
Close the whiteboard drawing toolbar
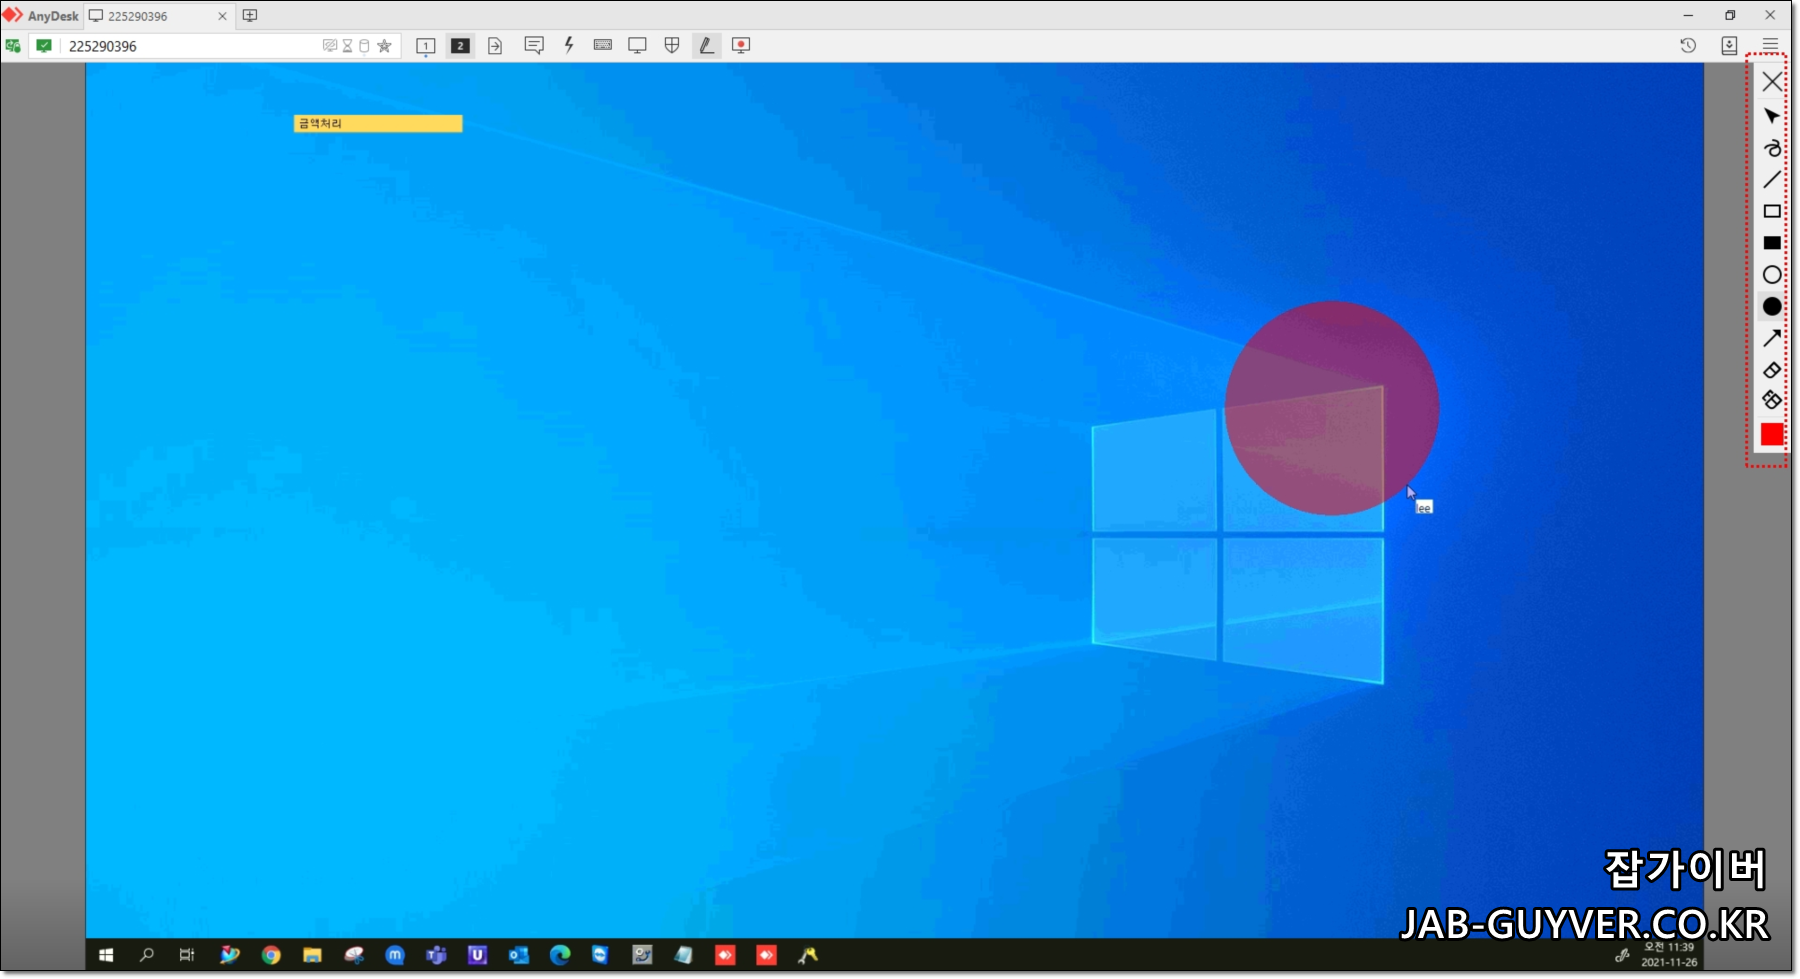tap(1772, 82)
